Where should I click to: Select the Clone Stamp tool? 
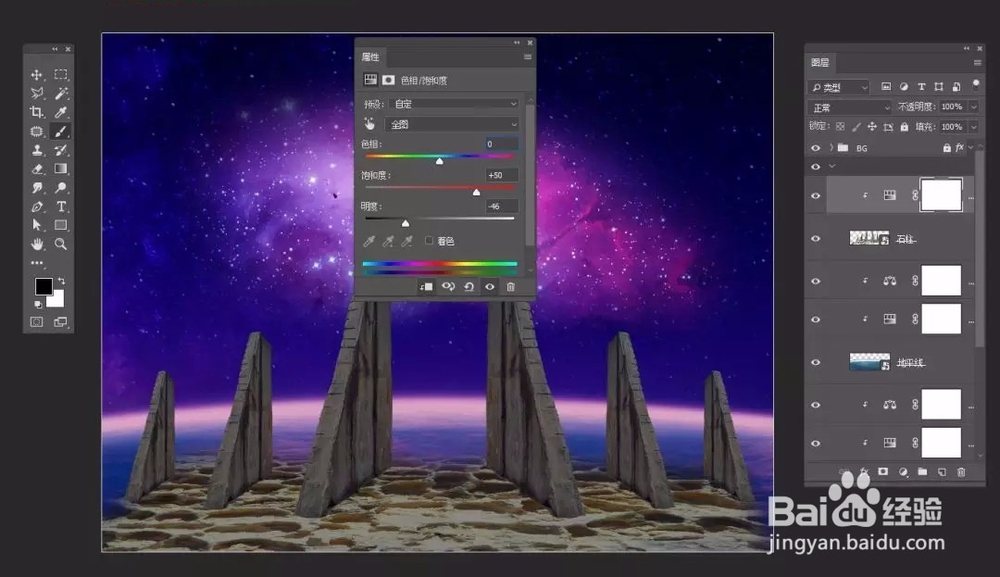click(x=37, y=150)
